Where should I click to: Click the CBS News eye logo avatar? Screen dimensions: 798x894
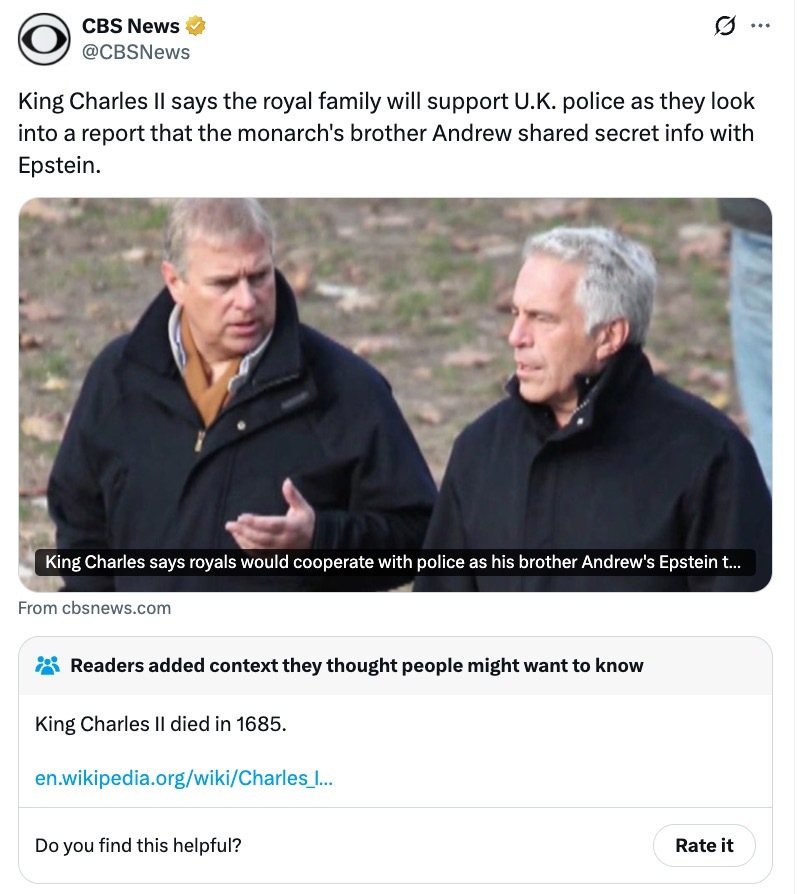coord(44,39)
